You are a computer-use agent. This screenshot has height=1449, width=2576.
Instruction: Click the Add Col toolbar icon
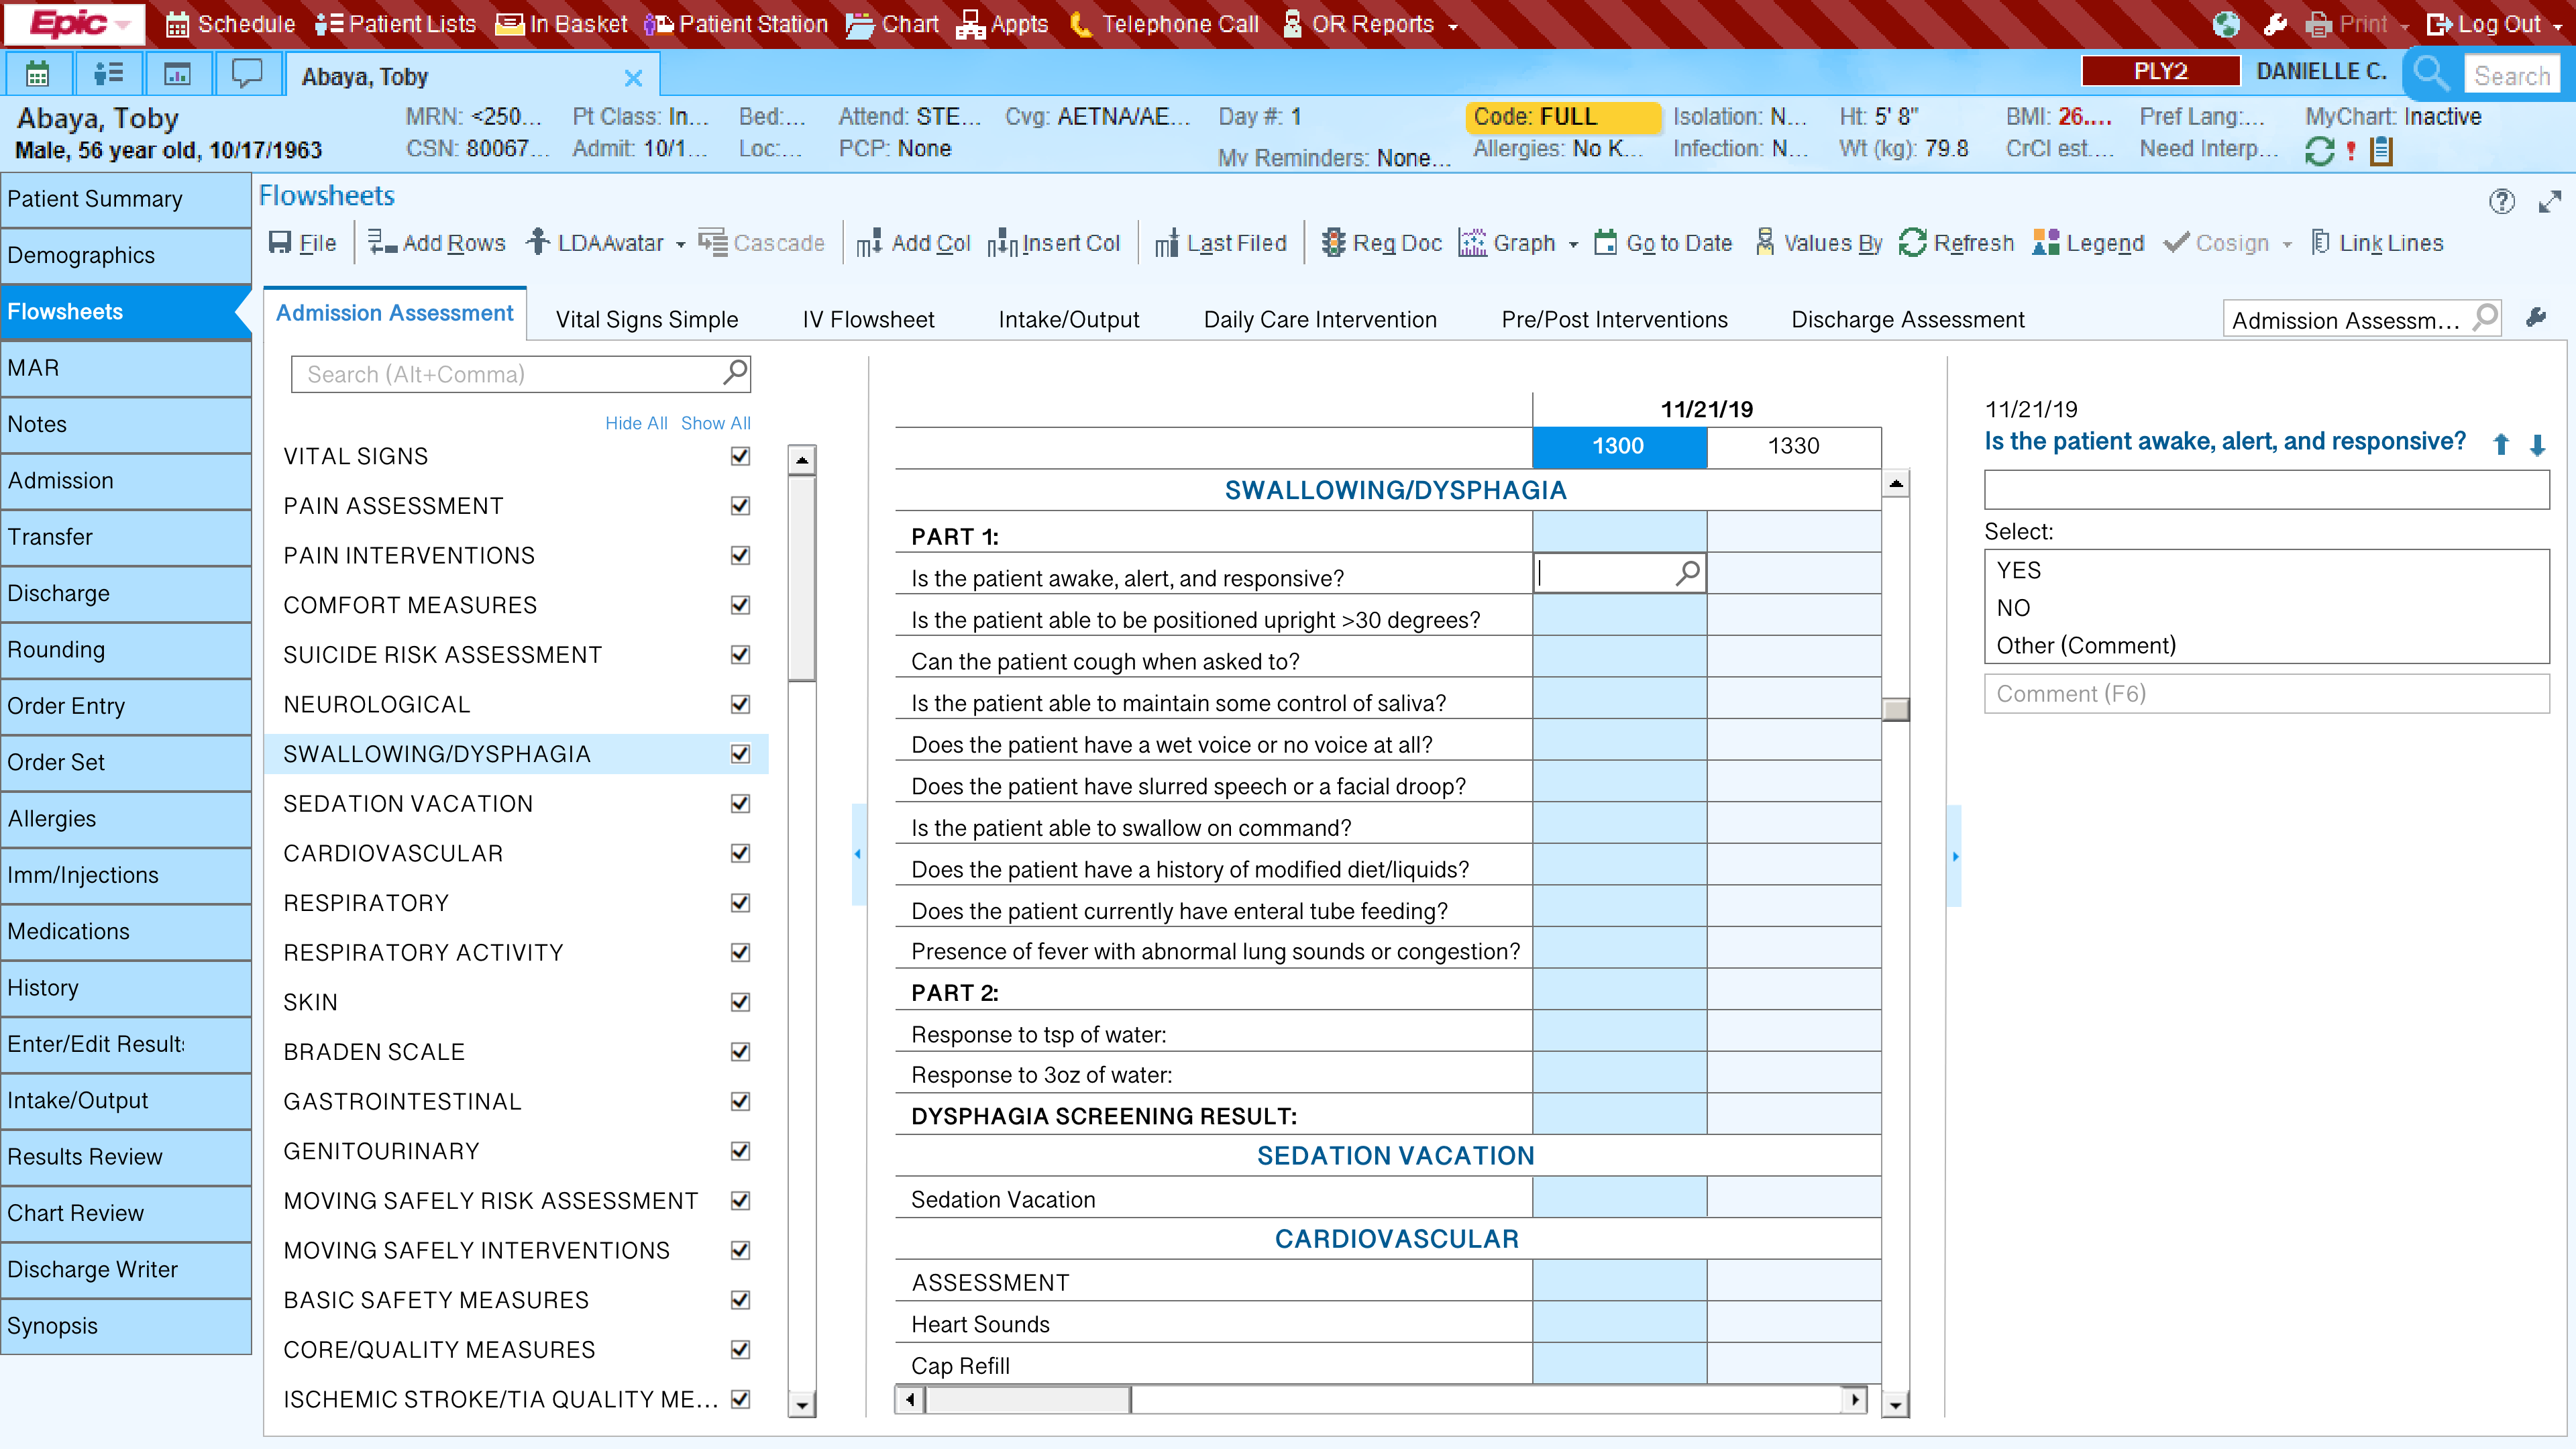(x=869, y=243)
